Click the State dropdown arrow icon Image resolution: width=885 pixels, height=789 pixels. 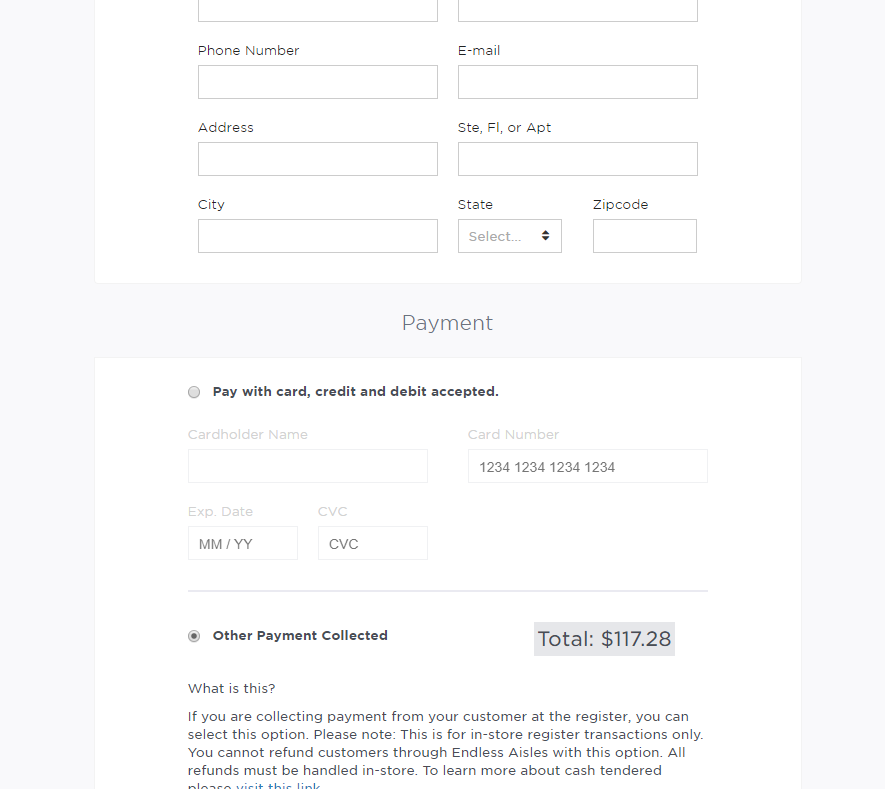tap(545, 236)
